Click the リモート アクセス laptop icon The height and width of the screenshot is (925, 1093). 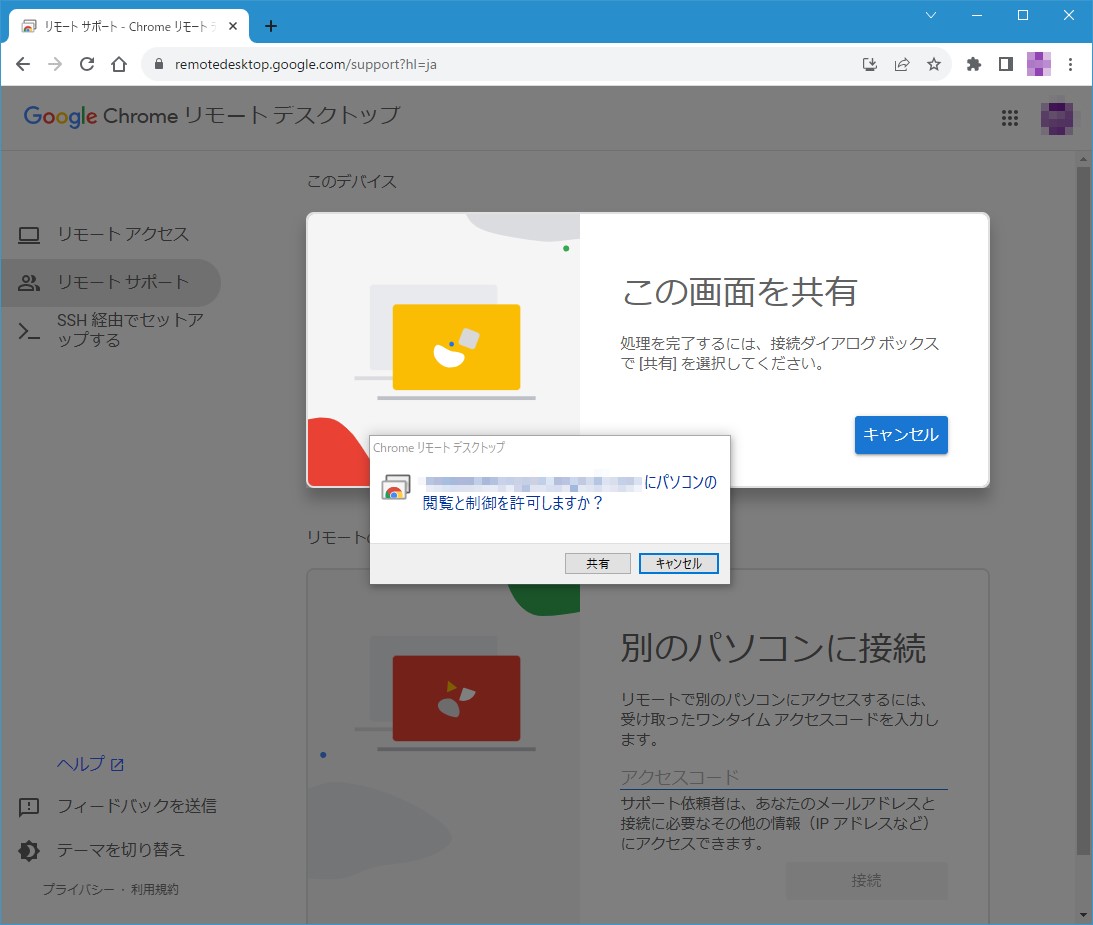click(x=29, y=235)
